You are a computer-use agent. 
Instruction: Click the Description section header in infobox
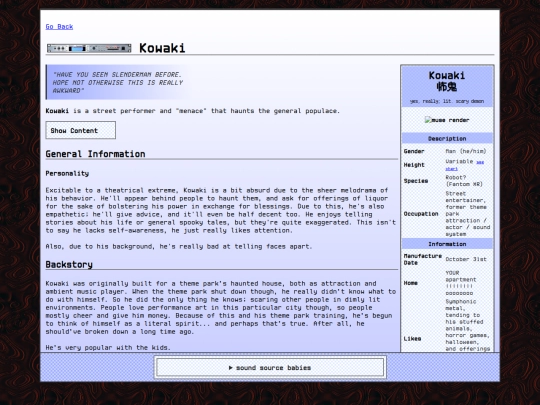(x=447, y=138)
